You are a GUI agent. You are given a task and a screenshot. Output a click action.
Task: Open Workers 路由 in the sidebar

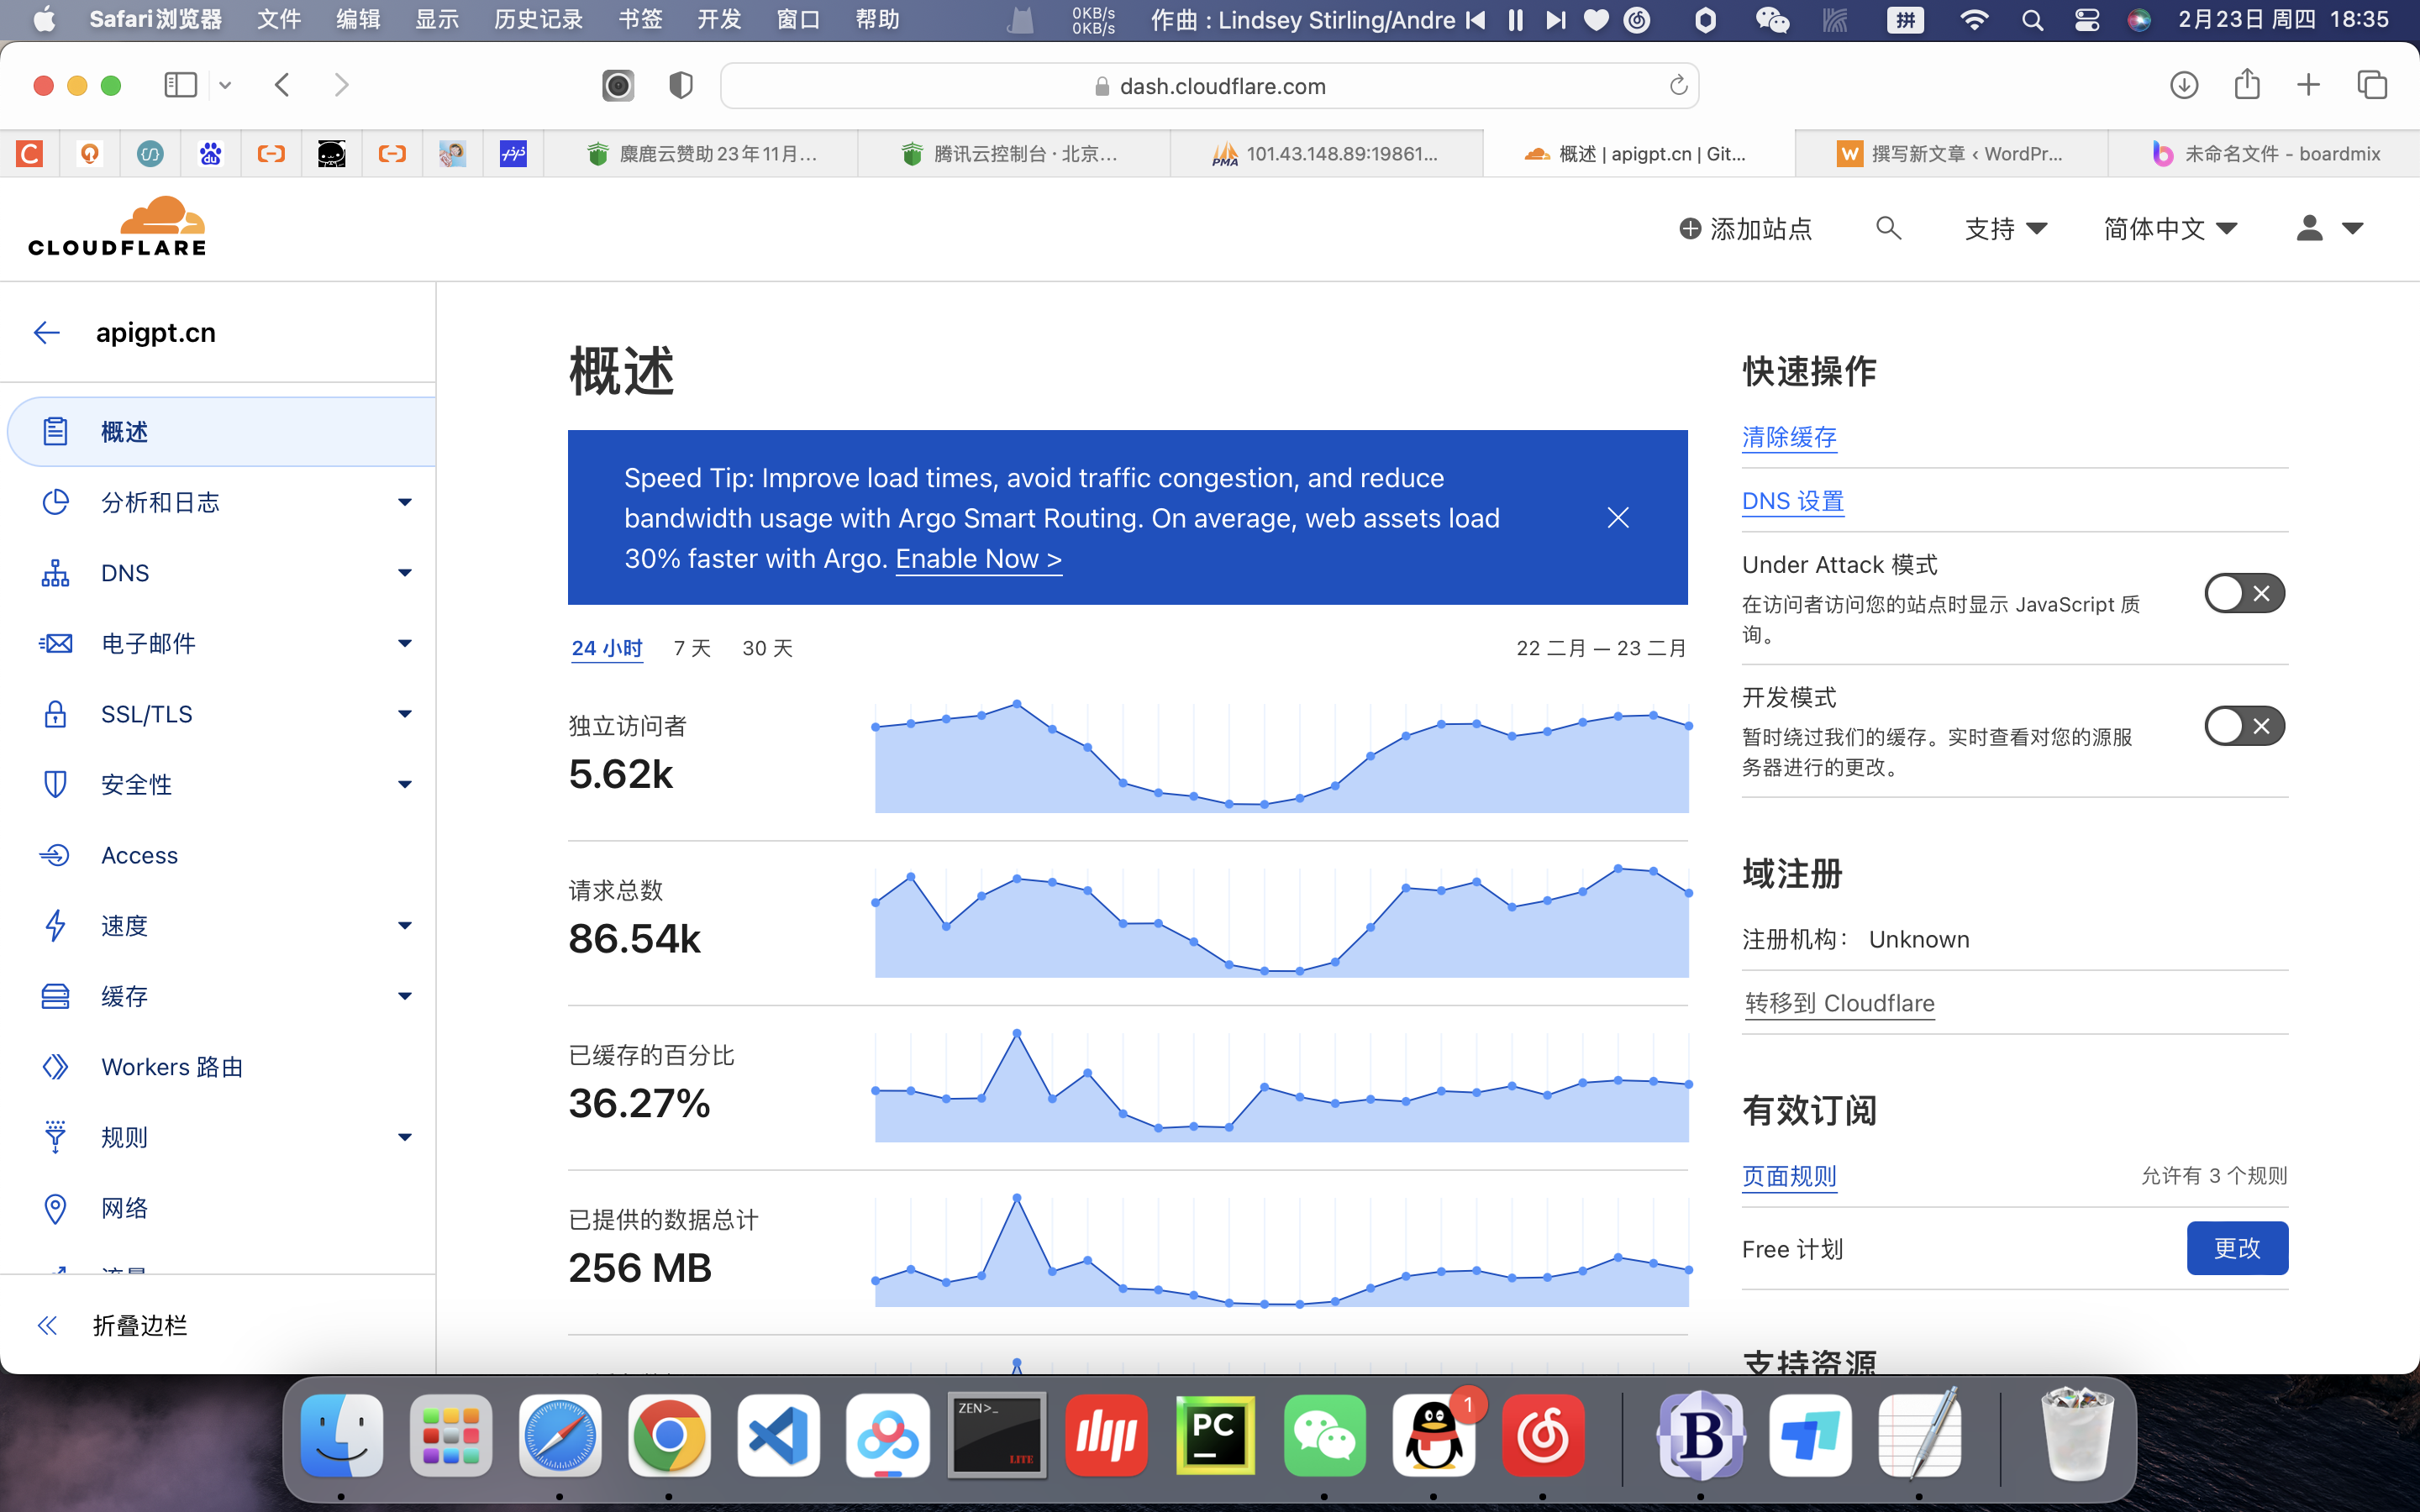pos(172,1067)
